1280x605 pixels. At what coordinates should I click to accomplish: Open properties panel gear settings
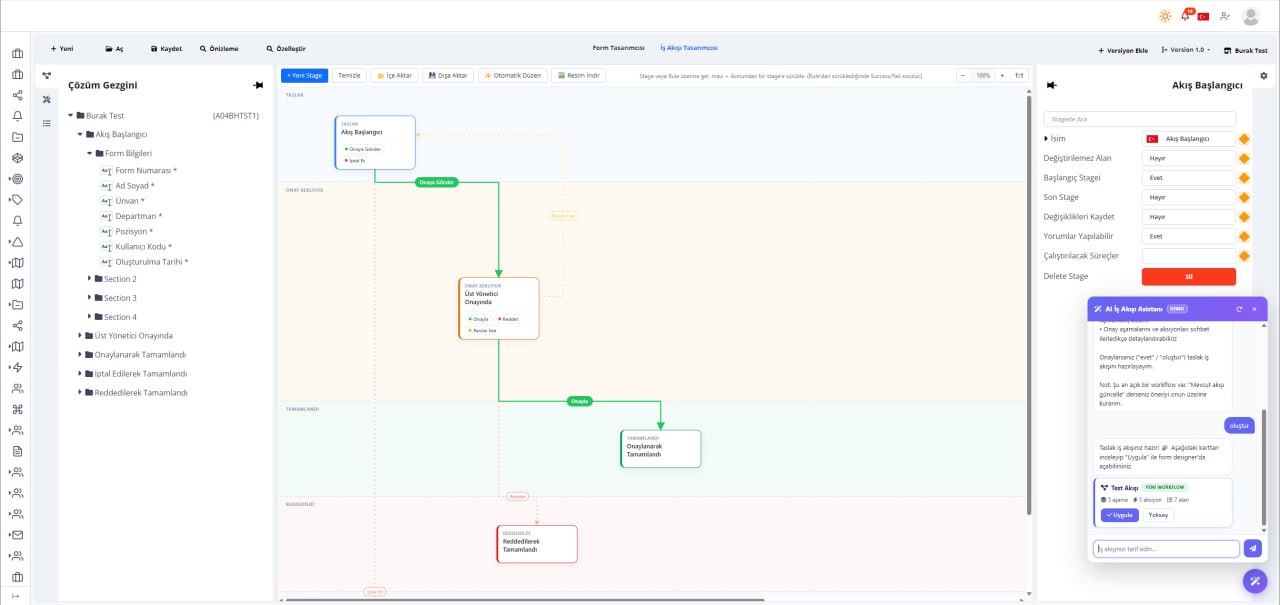click(1264, 76)
